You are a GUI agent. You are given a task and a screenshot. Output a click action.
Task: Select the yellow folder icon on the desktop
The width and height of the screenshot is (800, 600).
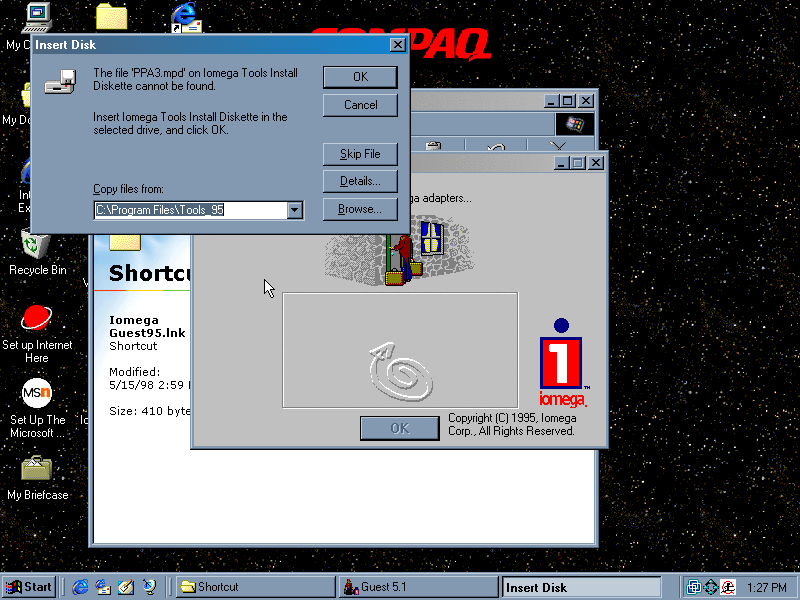(x=111, y=17)
